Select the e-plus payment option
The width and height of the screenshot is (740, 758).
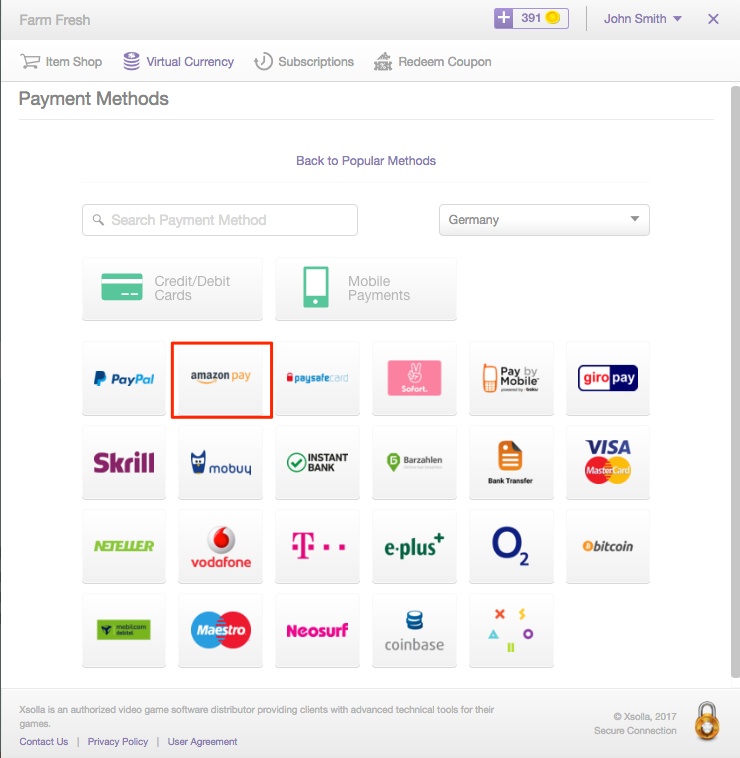pos(414,546)
